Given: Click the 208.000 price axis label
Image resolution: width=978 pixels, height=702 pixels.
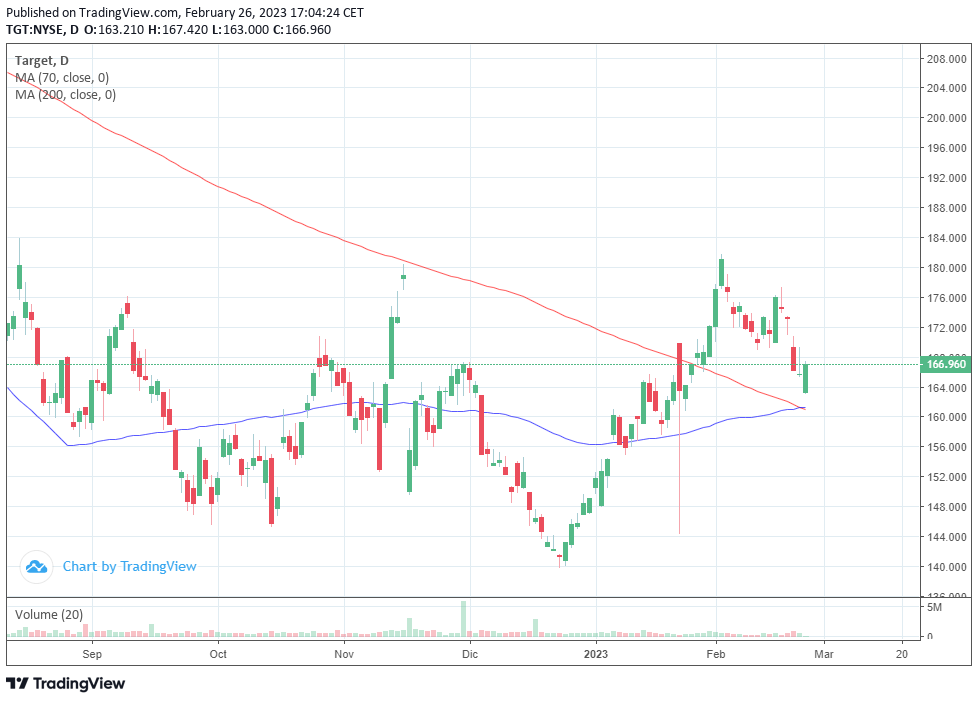Looking at the screenshot, I should [946, 59].
